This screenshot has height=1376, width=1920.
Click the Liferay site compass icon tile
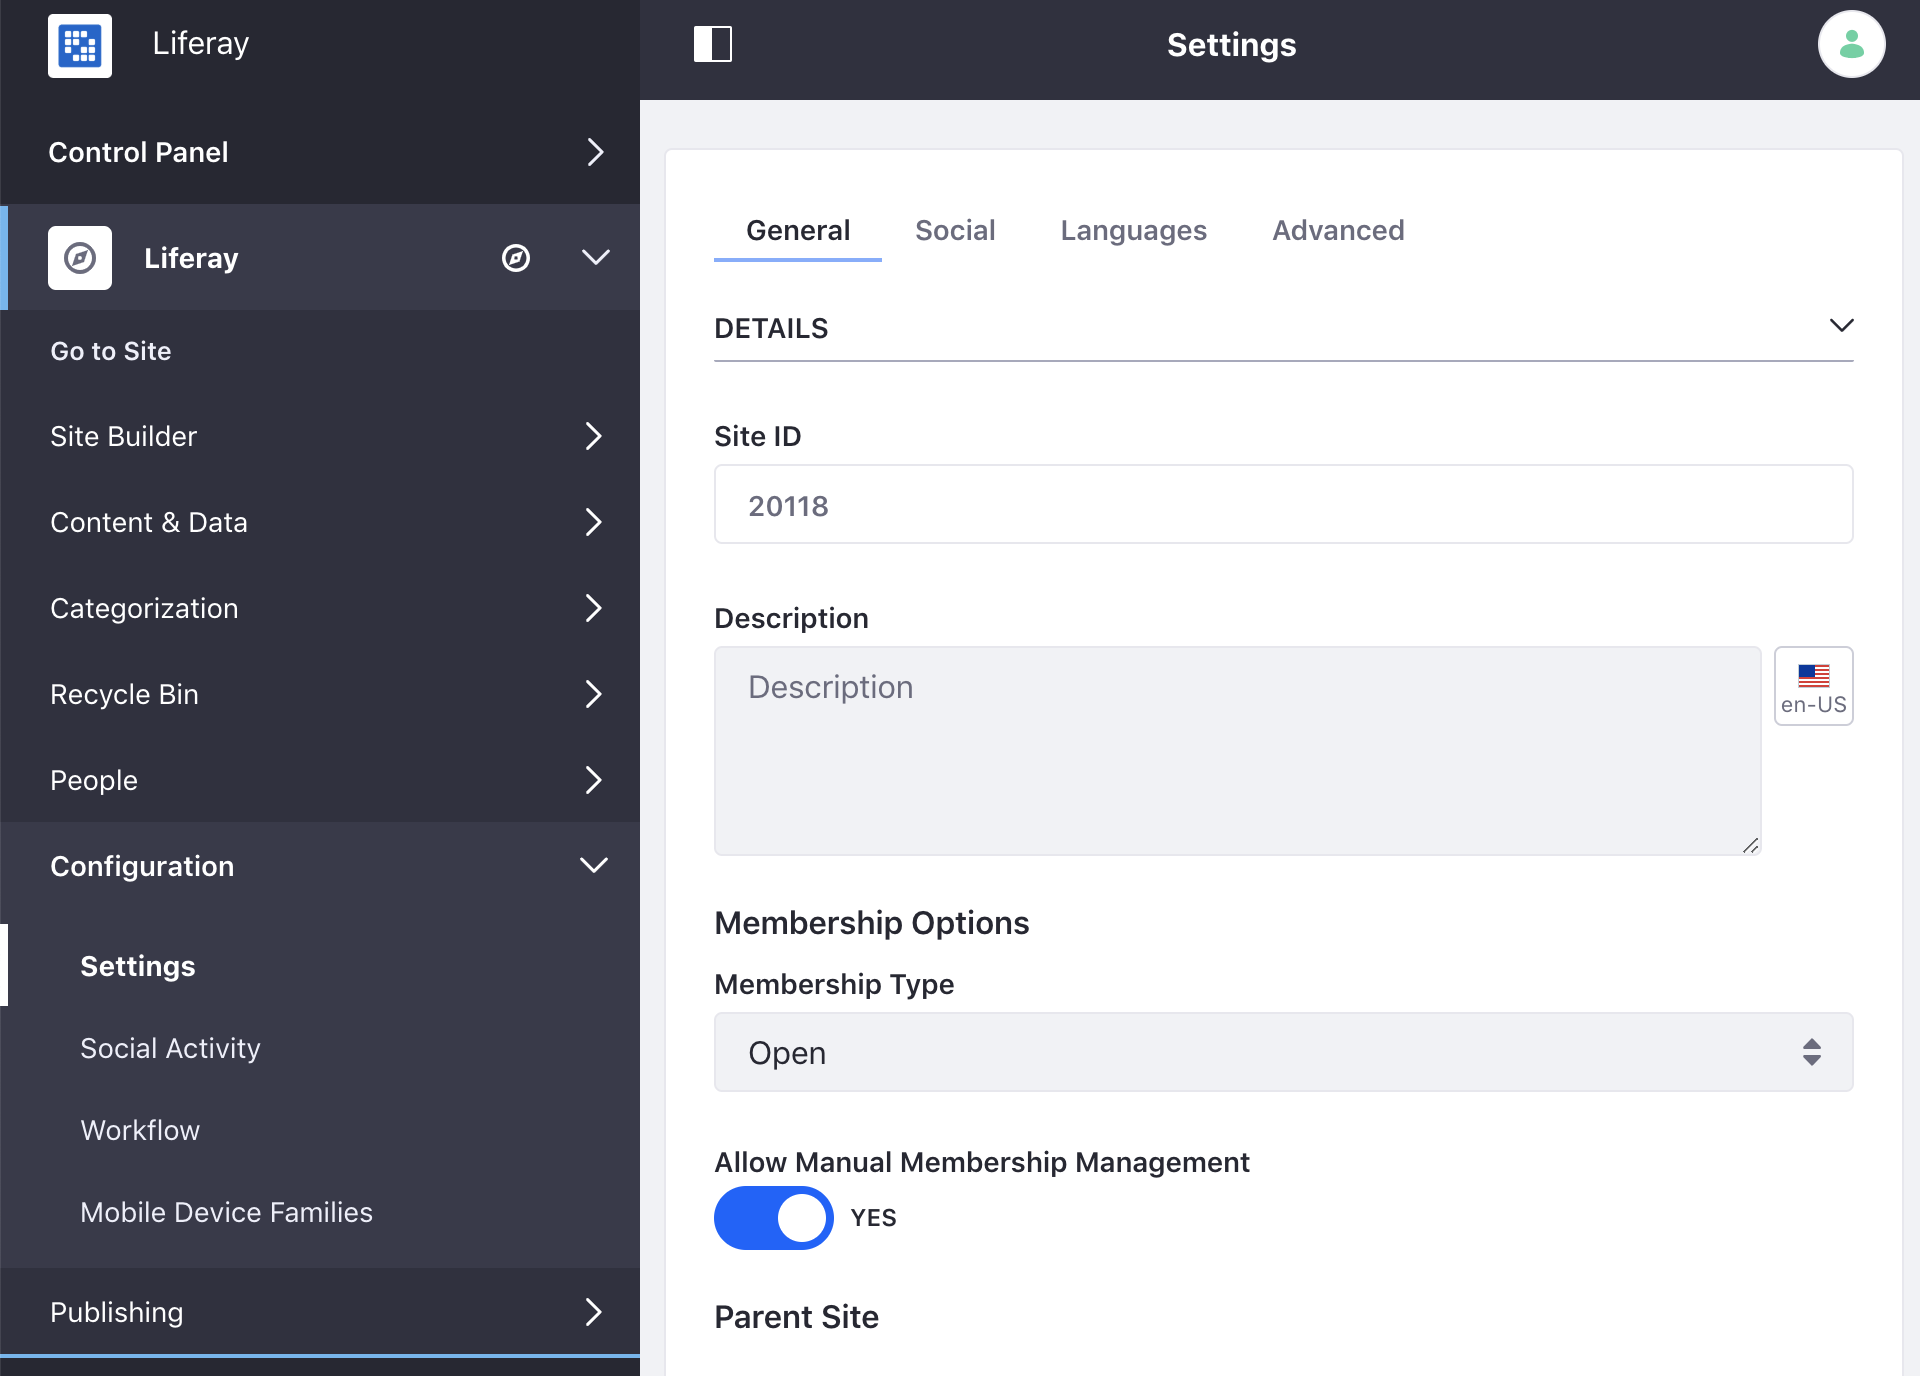point(80,258)
